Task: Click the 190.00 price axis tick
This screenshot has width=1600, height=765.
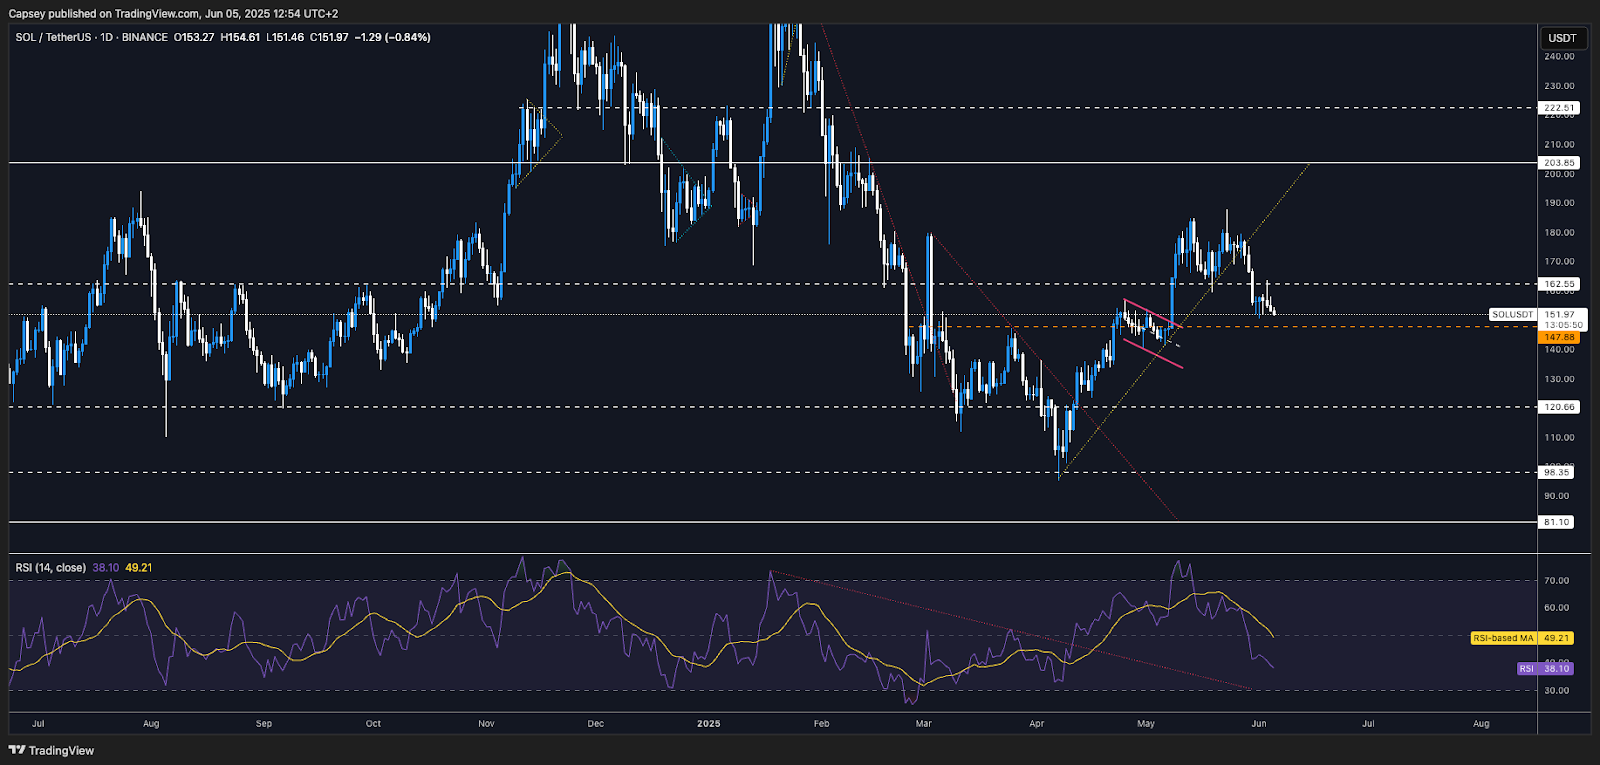Action: point(1559,203)
